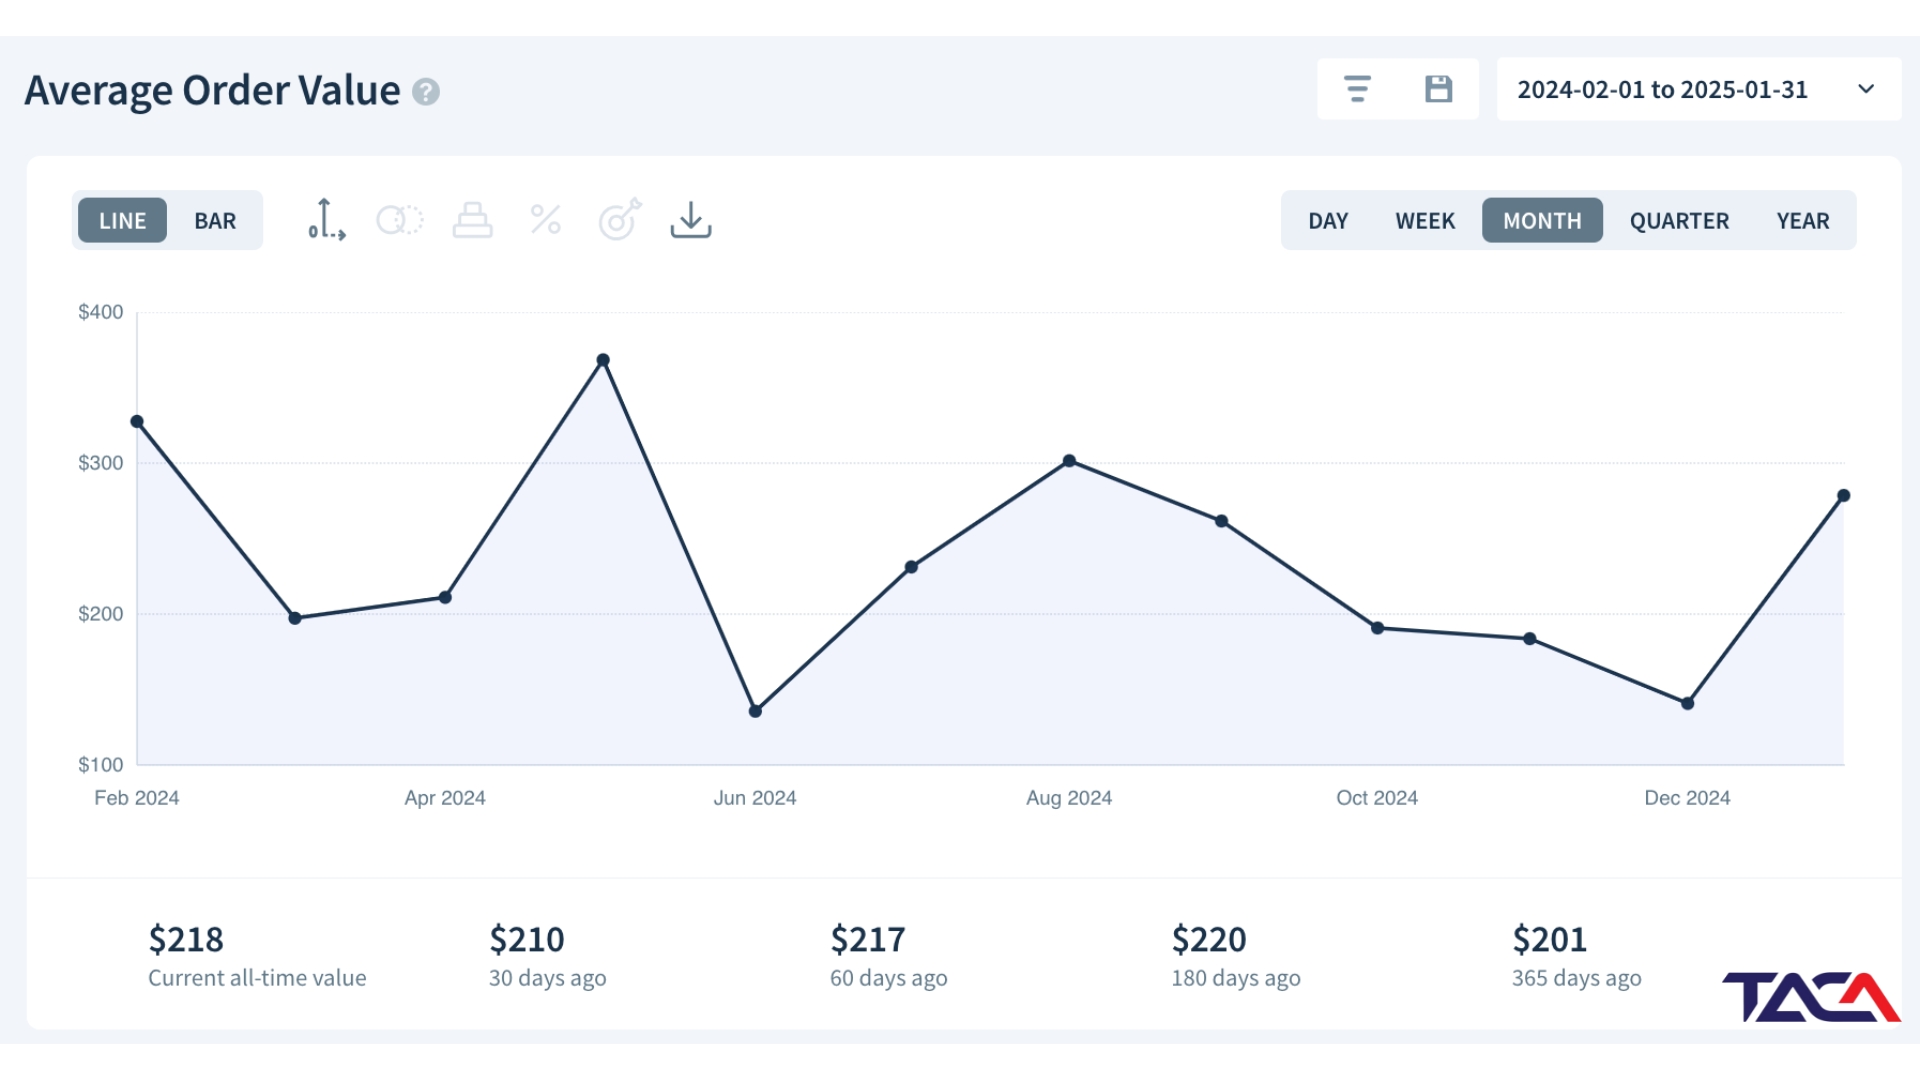Click the MONTH interval button
The width and height of the screenshot is (1920, 1080).
click(x=1542, y=221)
